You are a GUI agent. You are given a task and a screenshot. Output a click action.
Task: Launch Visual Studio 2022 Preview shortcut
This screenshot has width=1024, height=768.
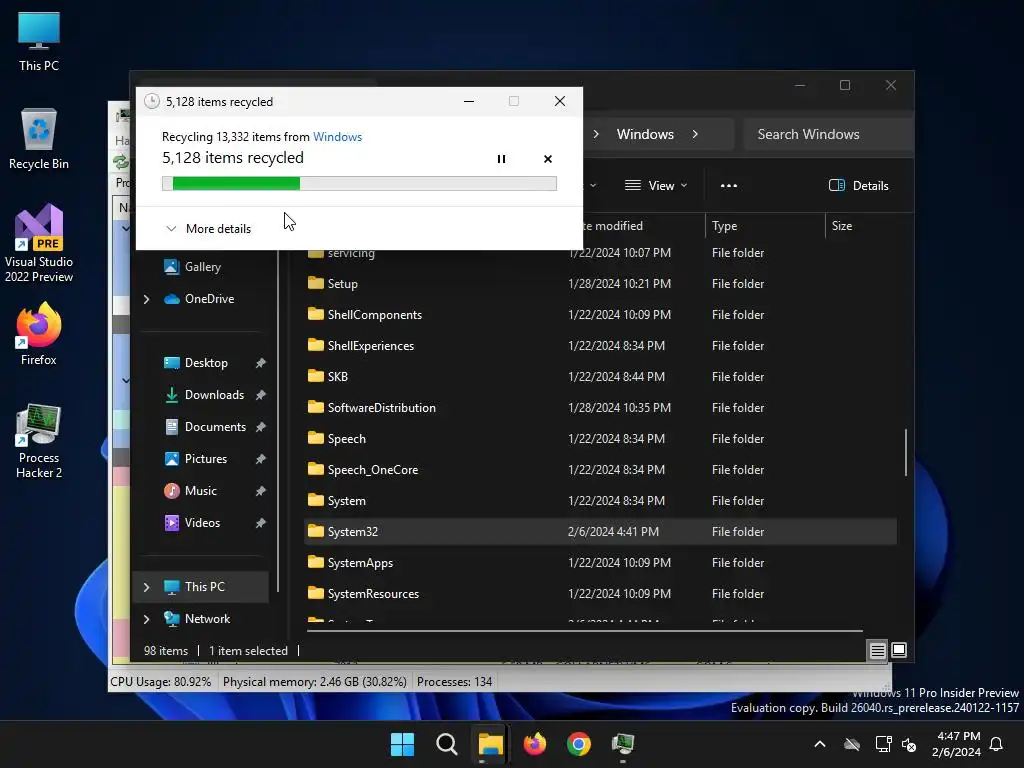[x=39, y=244]
